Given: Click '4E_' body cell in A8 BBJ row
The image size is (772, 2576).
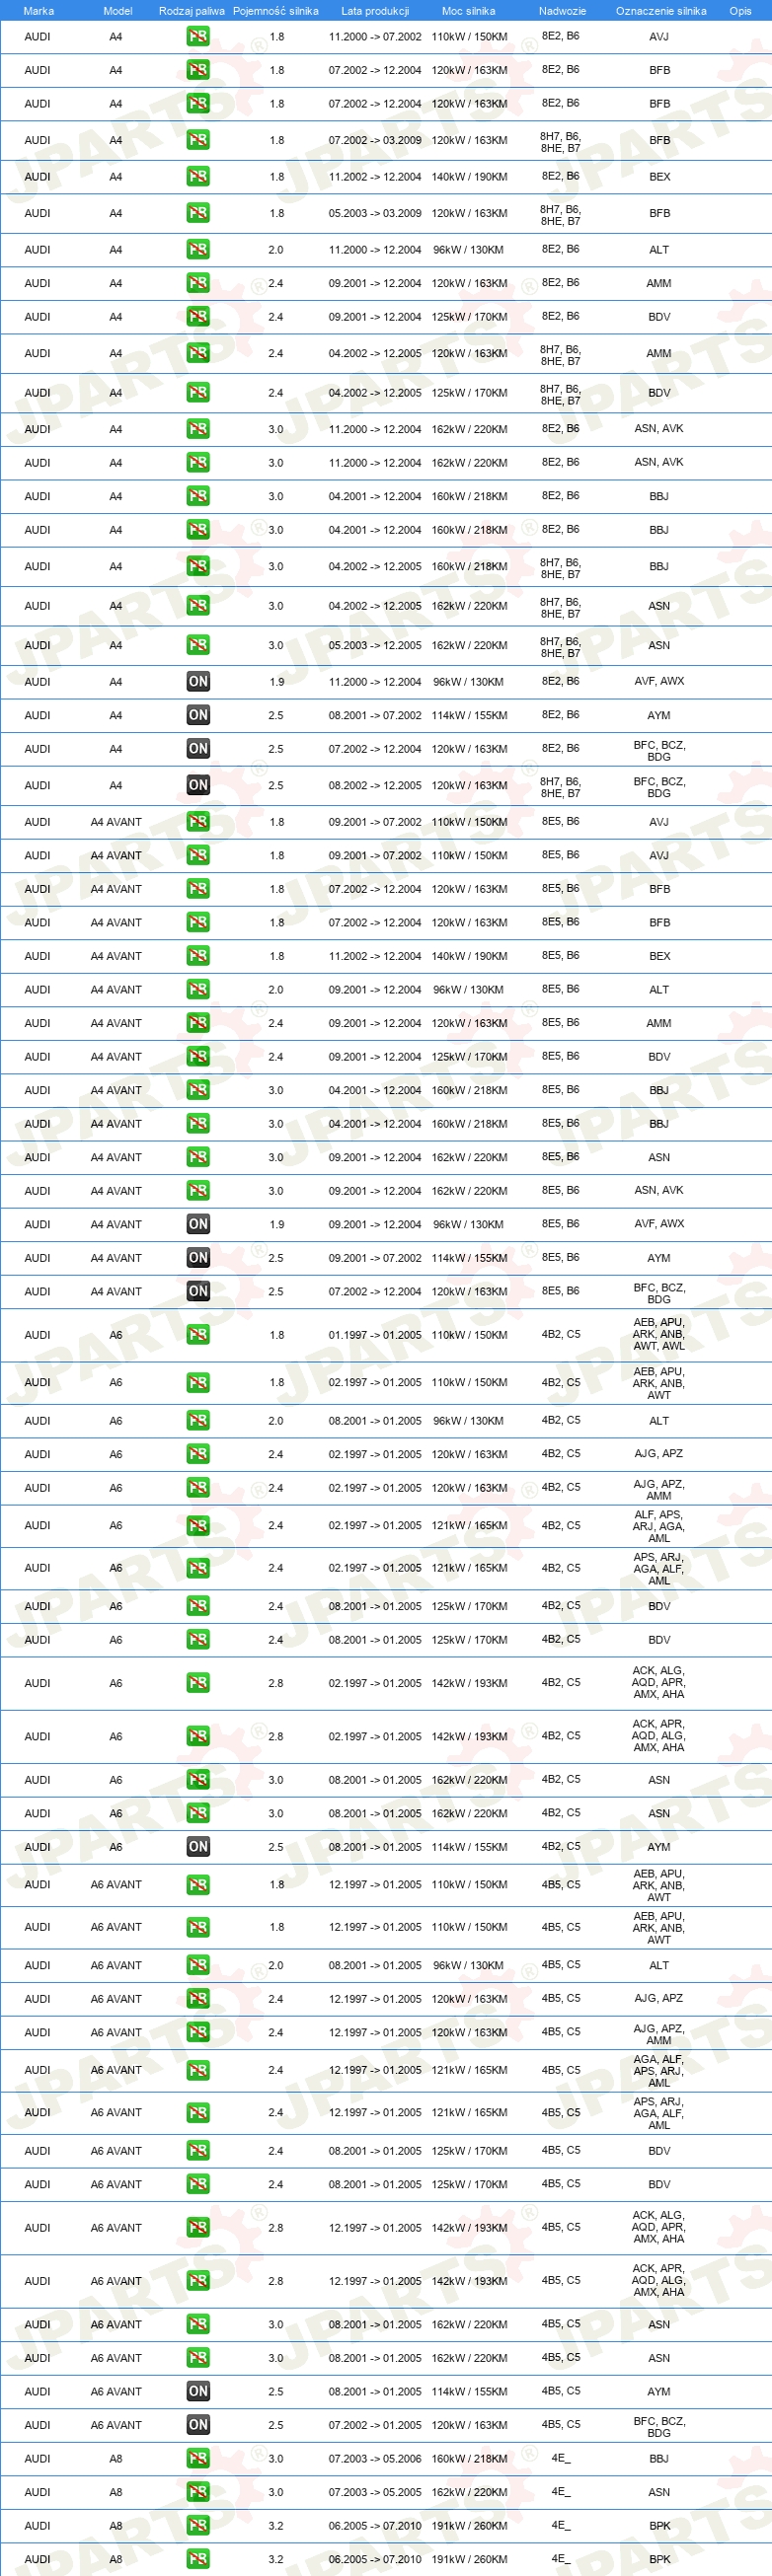Looking at the screenshot, I should [x=561, y=2458].
